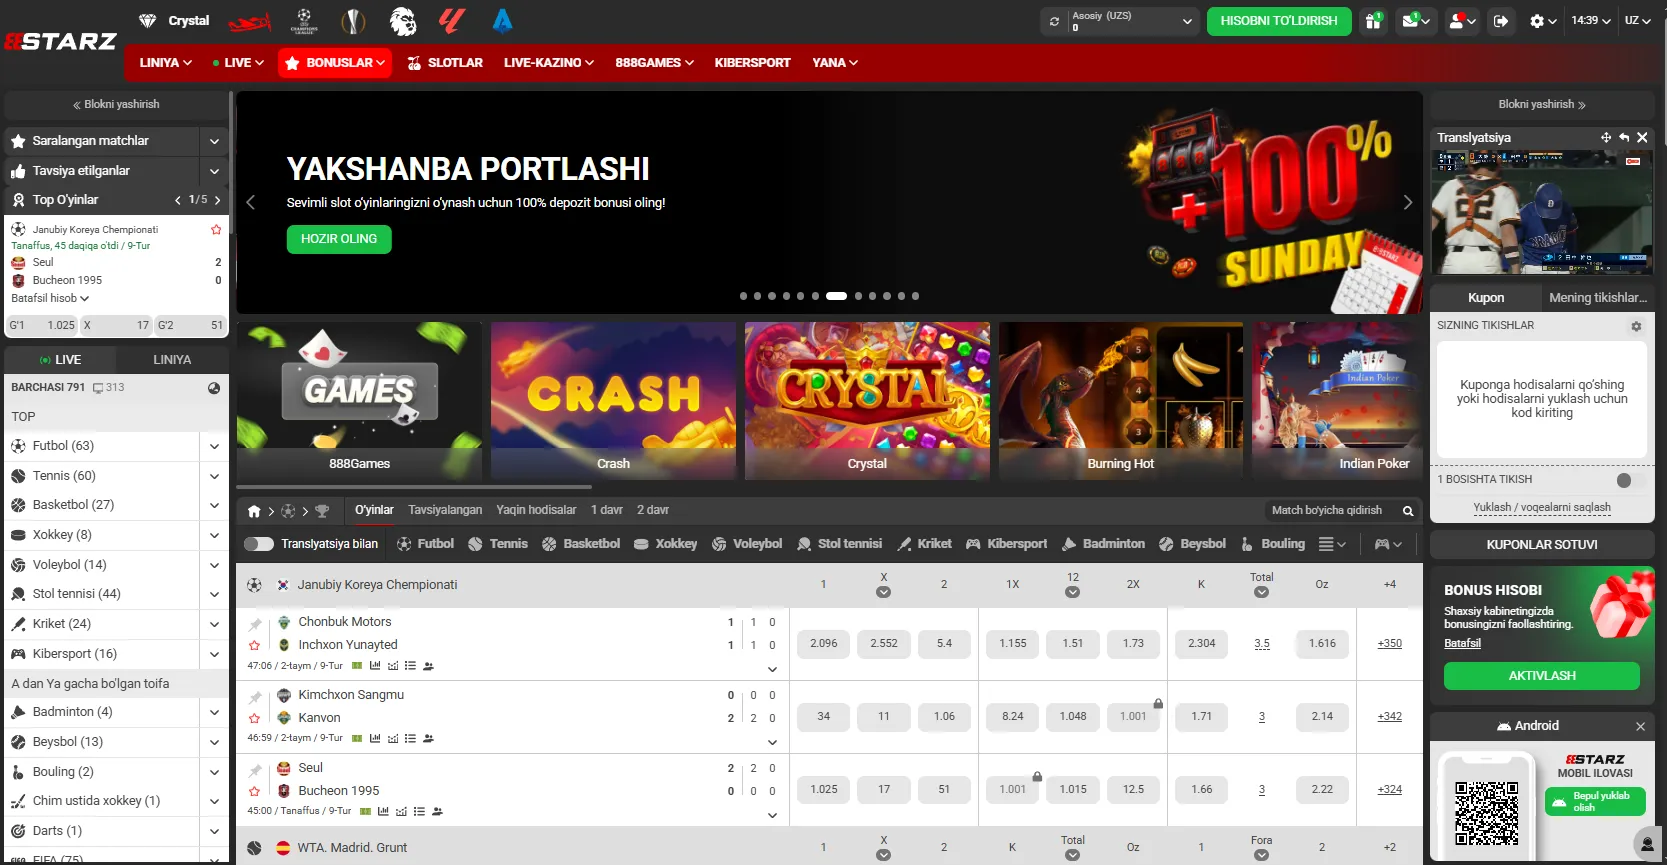Open the Total market dropdown in Koreya header

pos(1262,592)
